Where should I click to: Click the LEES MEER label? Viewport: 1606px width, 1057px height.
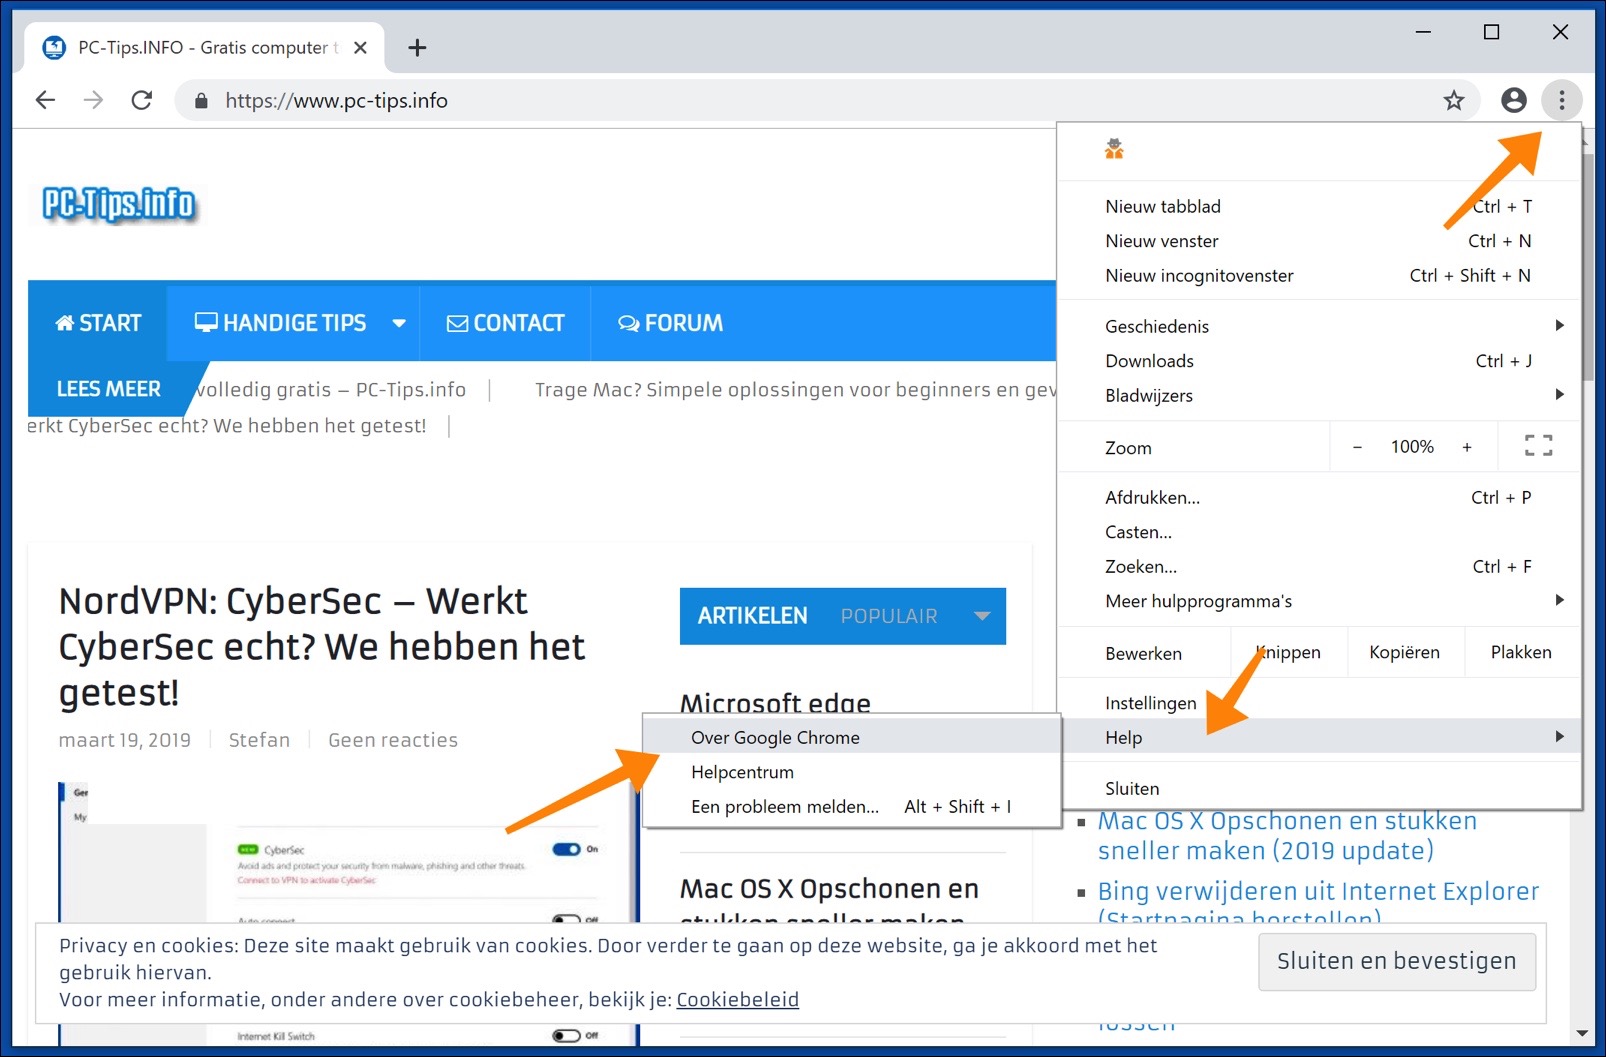[108, 389]
